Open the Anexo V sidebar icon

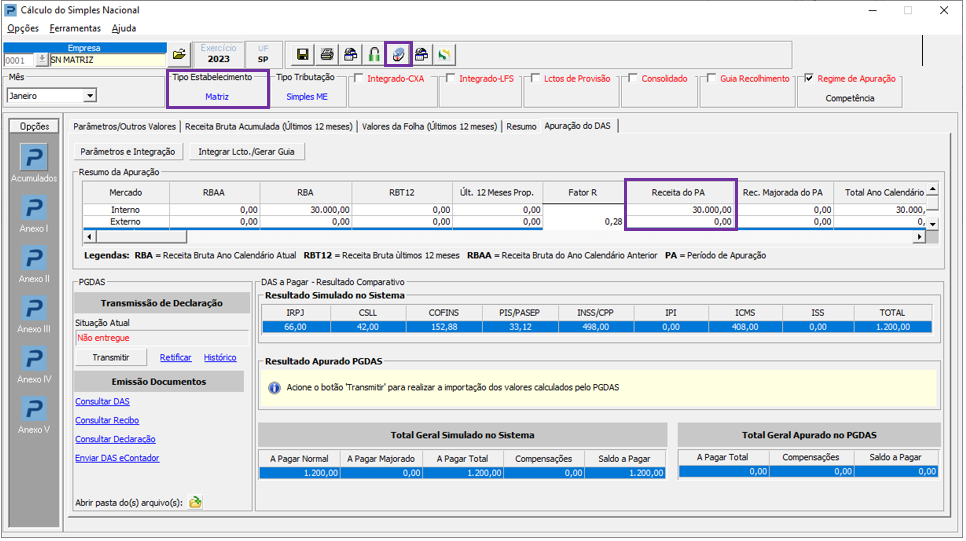[x=34, y=409]
